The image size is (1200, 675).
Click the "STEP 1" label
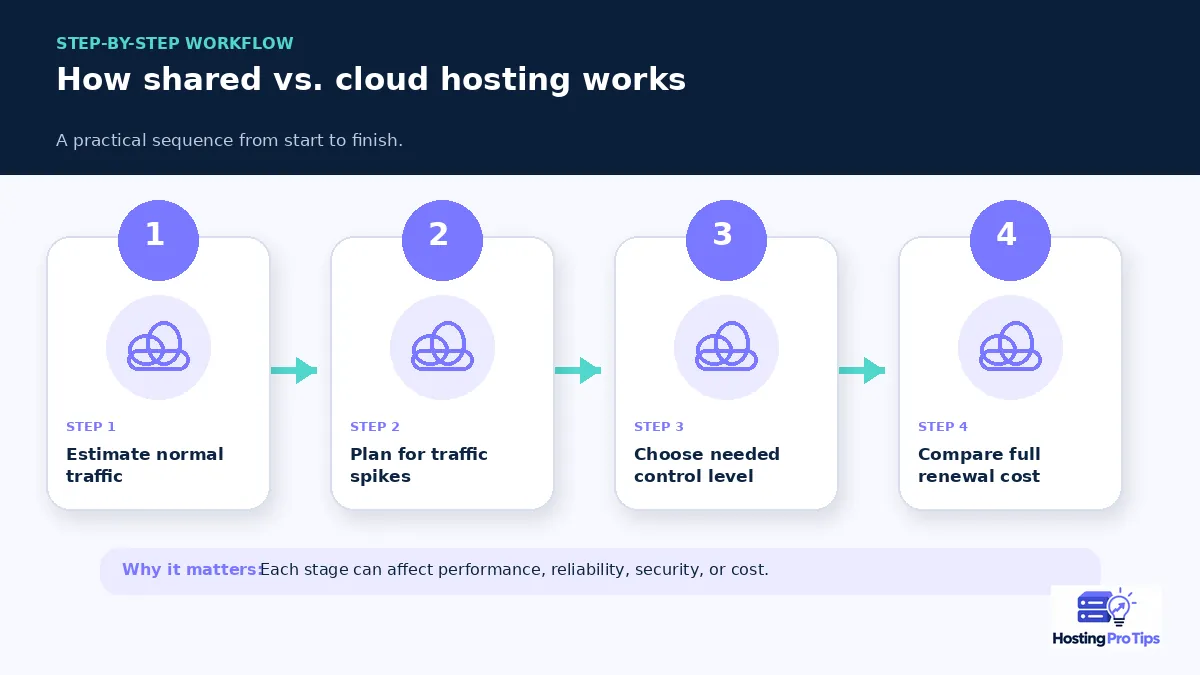[x=91, y=427]
